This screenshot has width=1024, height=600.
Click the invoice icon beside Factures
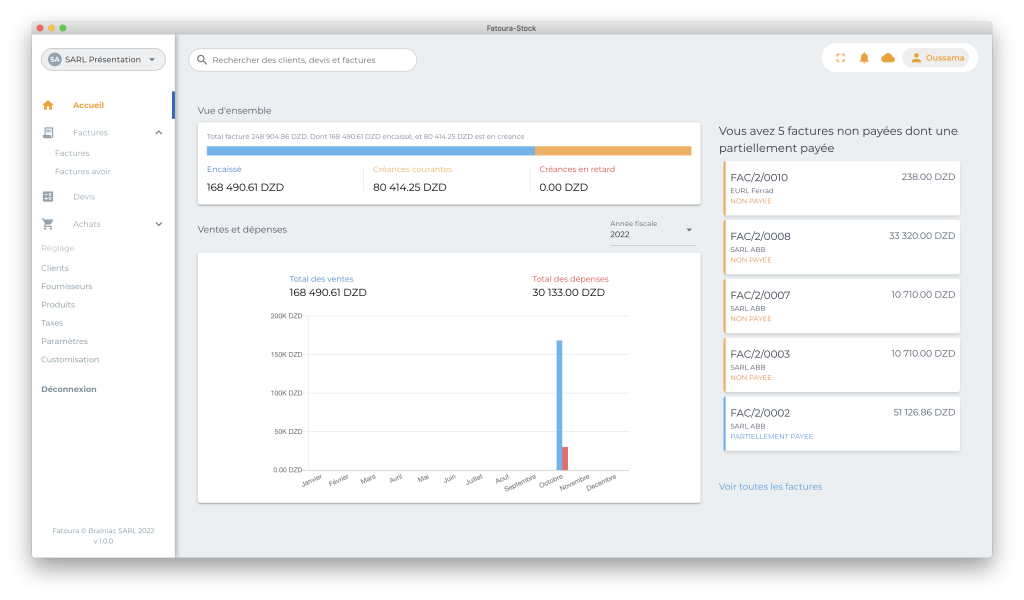[x=48, y=133]
